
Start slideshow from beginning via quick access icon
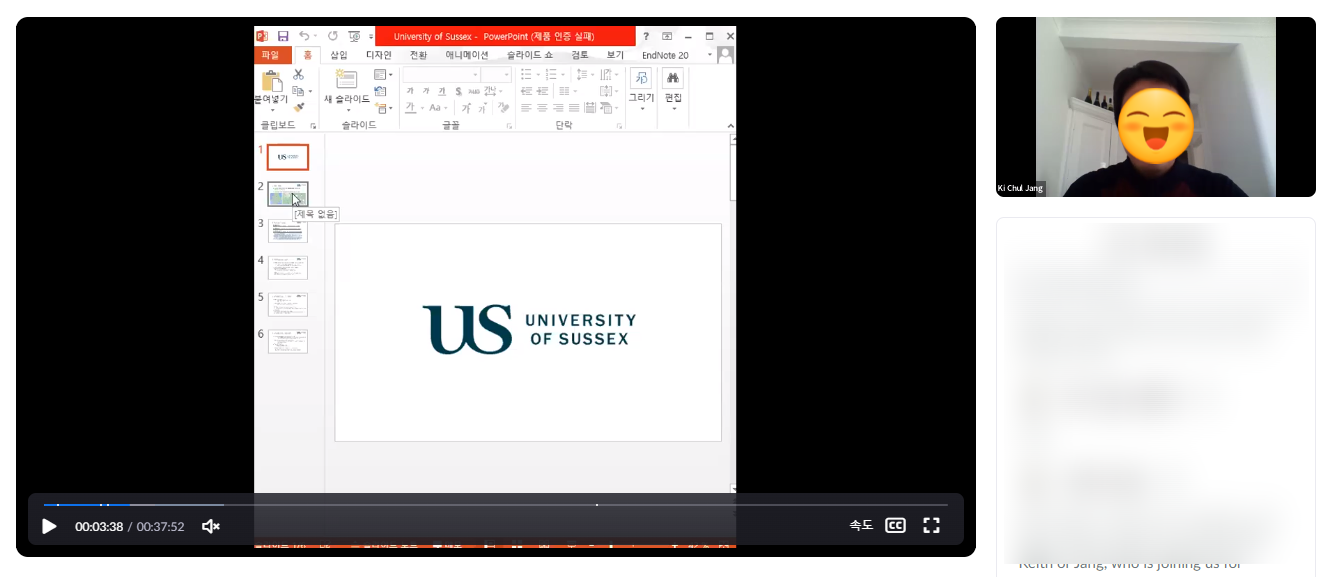click(354, 36)
